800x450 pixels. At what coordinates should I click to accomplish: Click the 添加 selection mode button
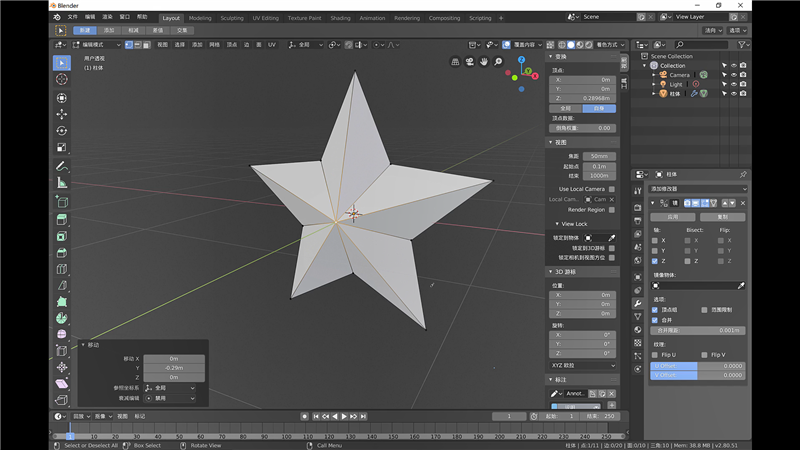tap(109, 31)
